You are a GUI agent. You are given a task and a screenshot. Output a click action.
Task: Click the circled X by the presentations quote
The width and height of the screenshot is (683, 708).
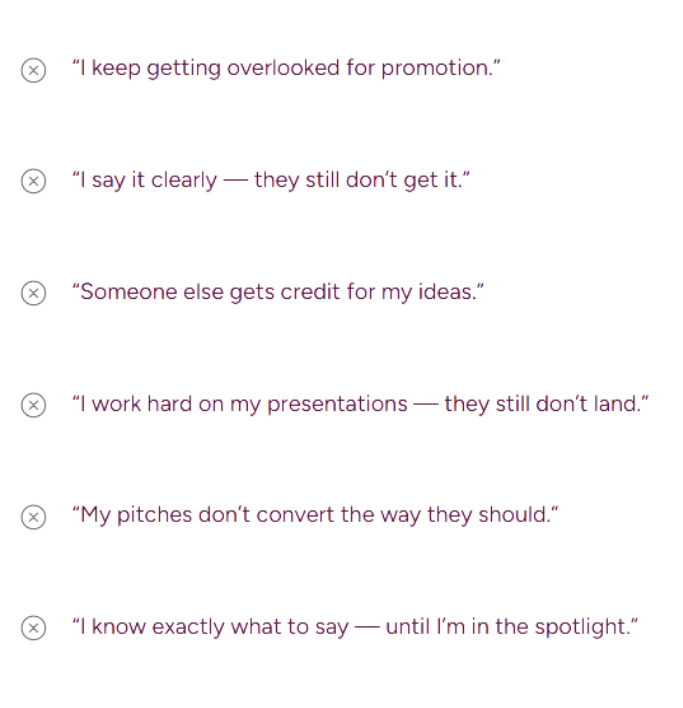[33, 405]
